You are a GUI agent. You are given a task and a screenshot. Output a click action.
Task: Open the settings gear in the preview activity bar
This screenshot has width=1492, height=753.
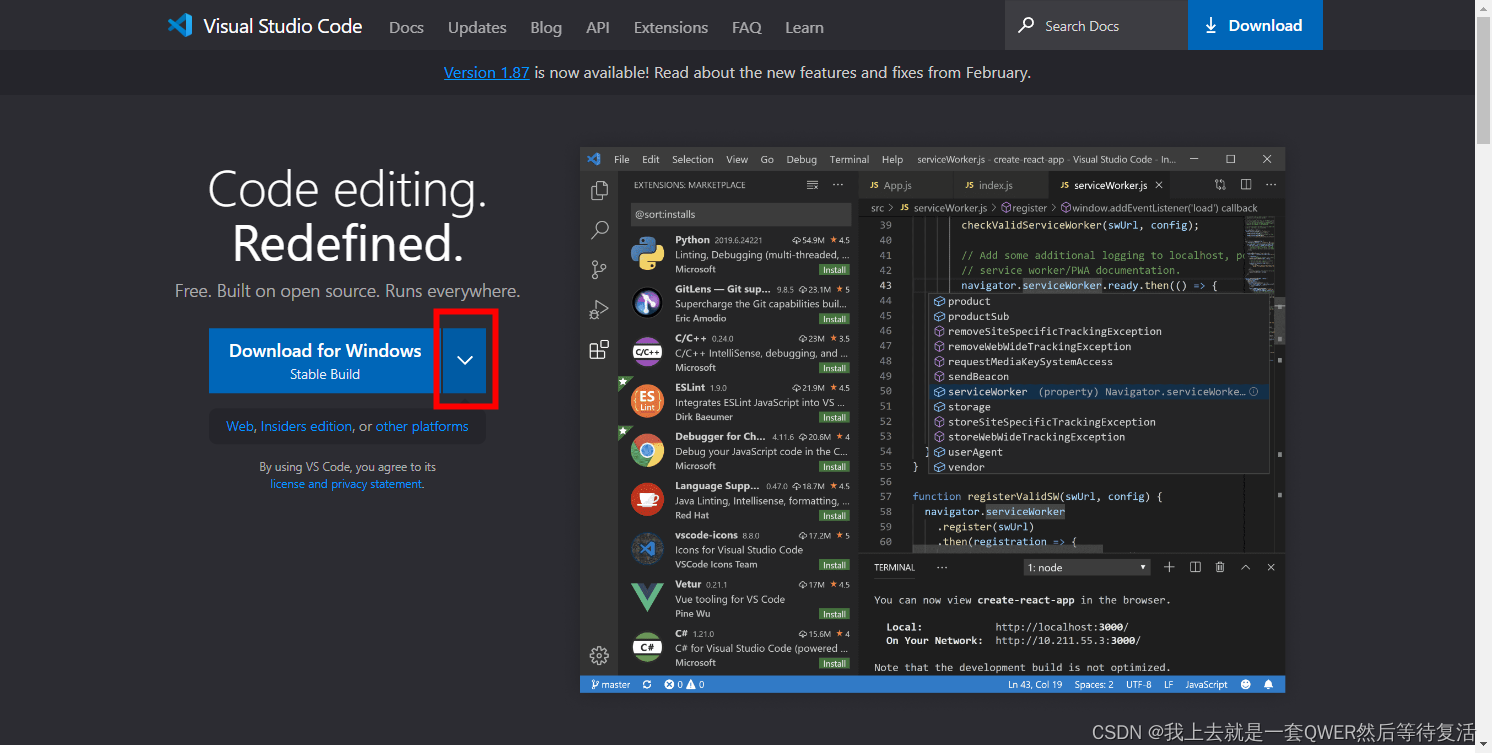599,656
